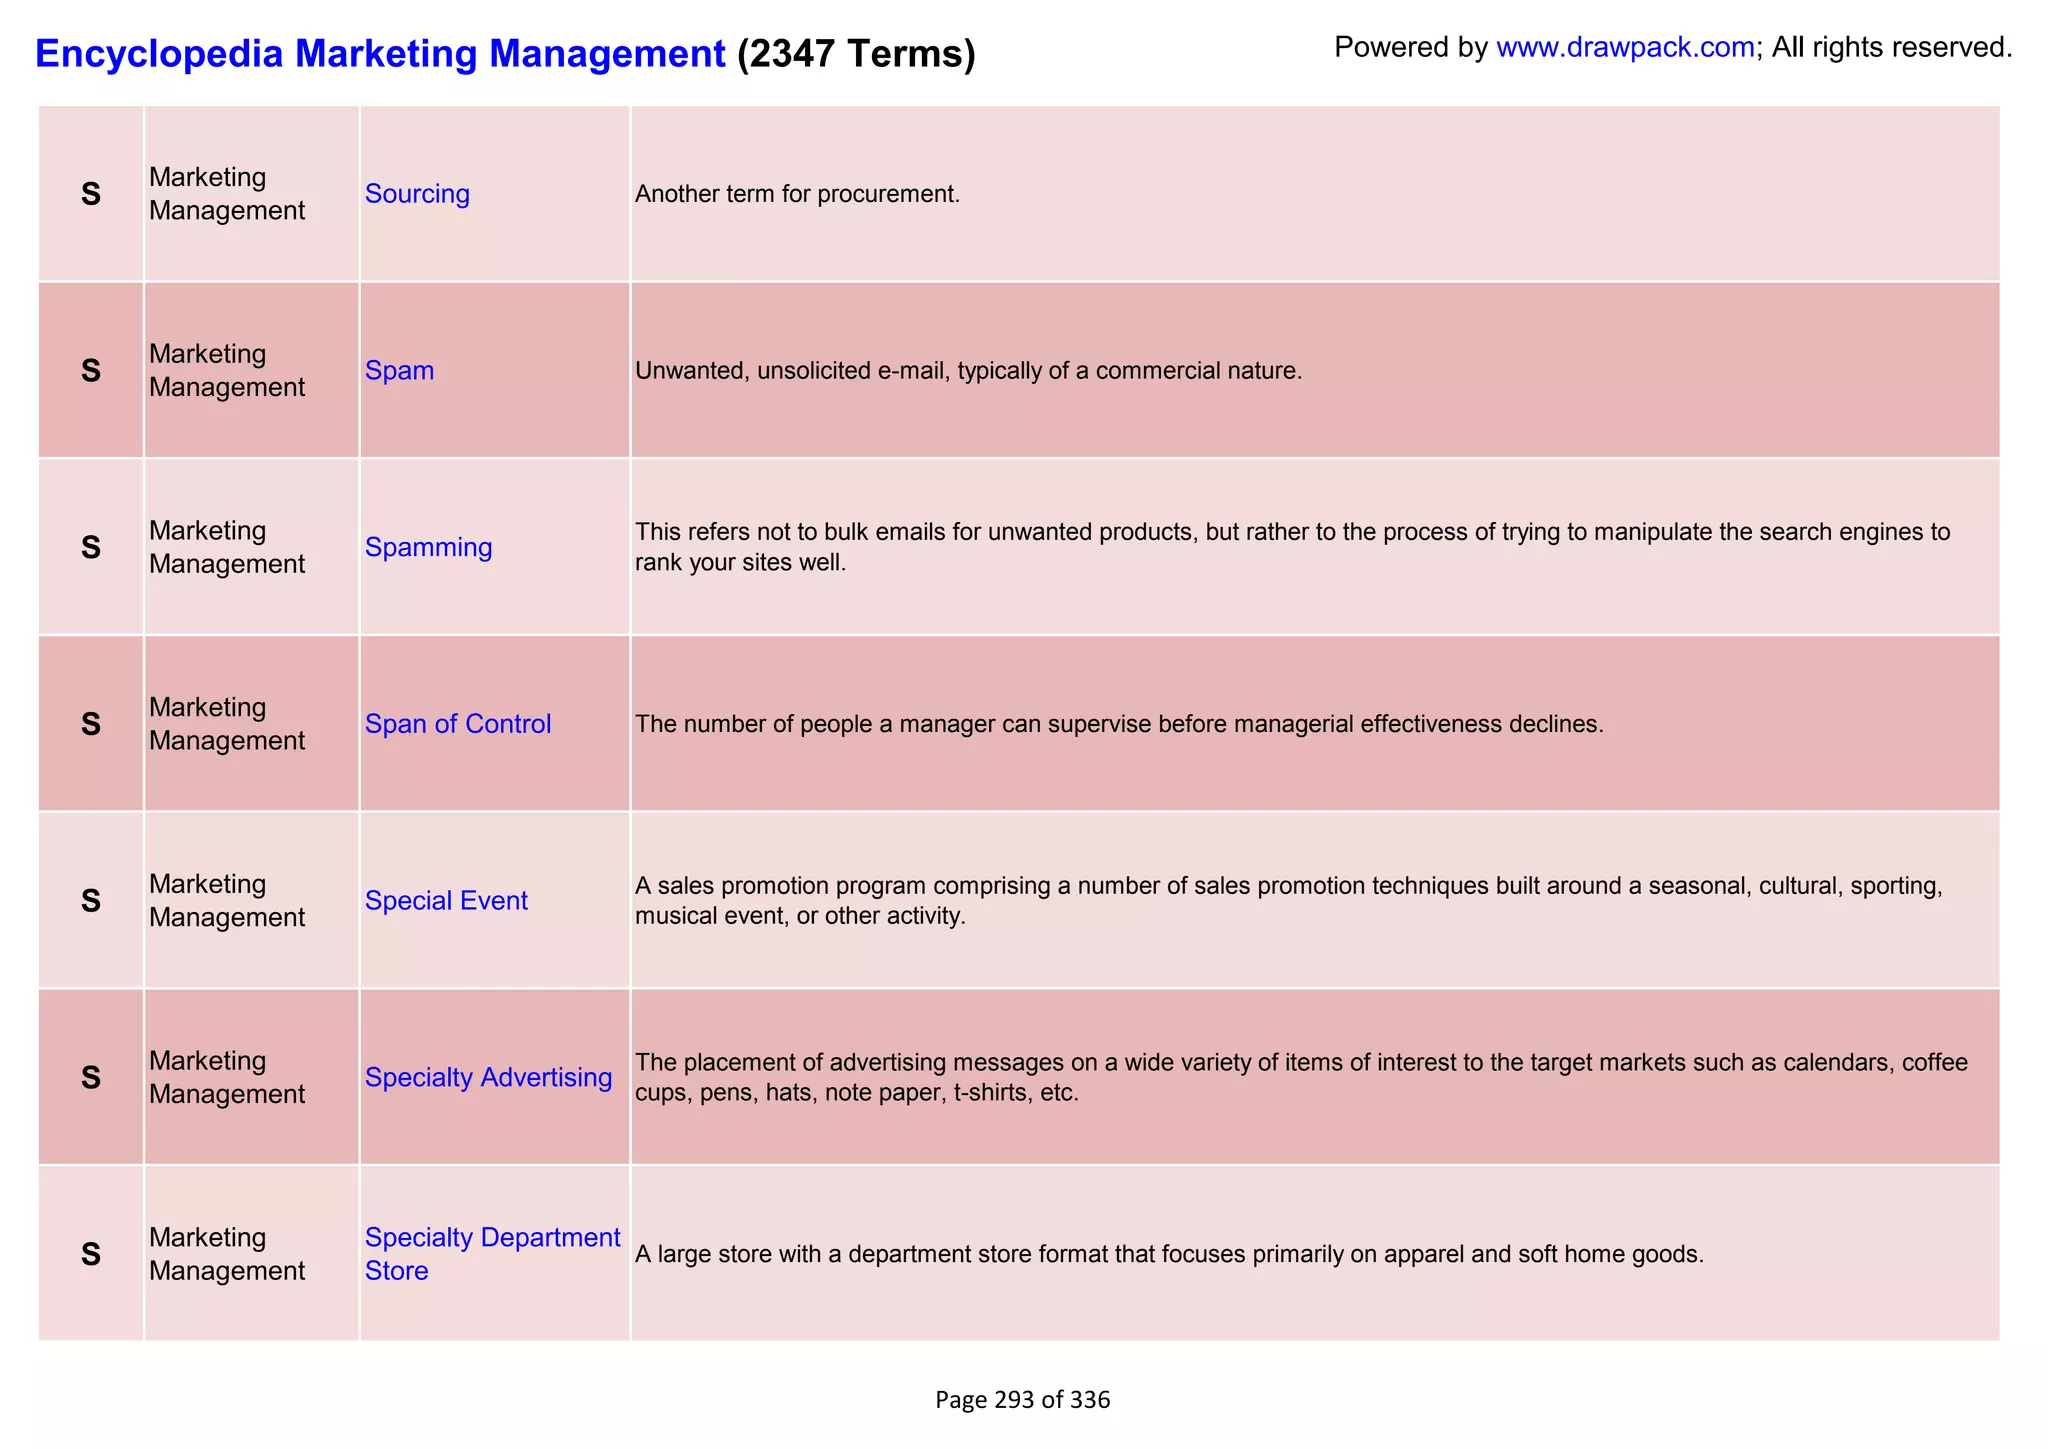Viewport: 2048px width, 1449px height.
Task: Open the Span of Control term link
Action: tap(458, 724)
